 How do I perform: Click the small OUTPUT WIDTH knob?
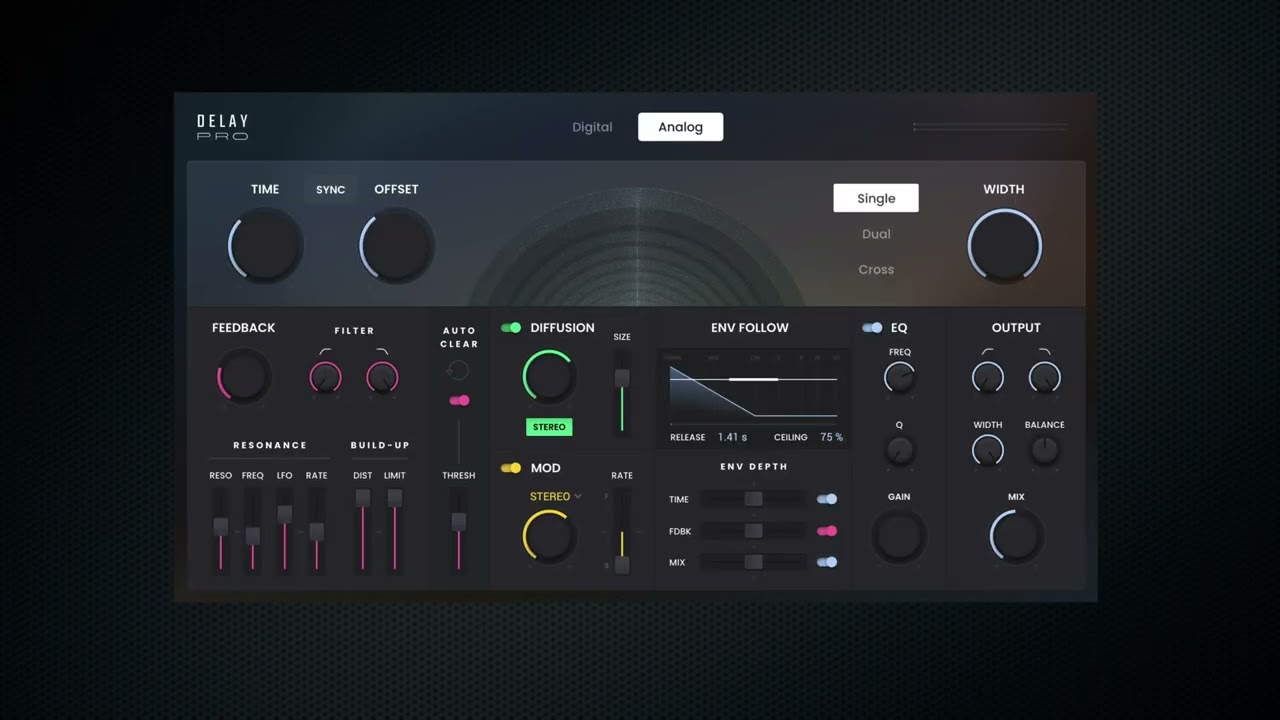point(988,450)
